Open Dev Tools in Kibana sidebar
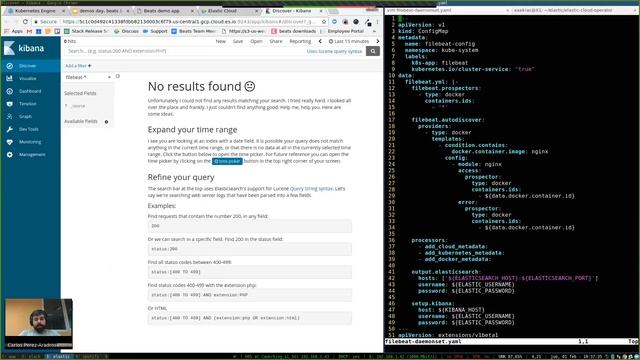The width and height of the screenshot is (640, 360). coord(30,129)
